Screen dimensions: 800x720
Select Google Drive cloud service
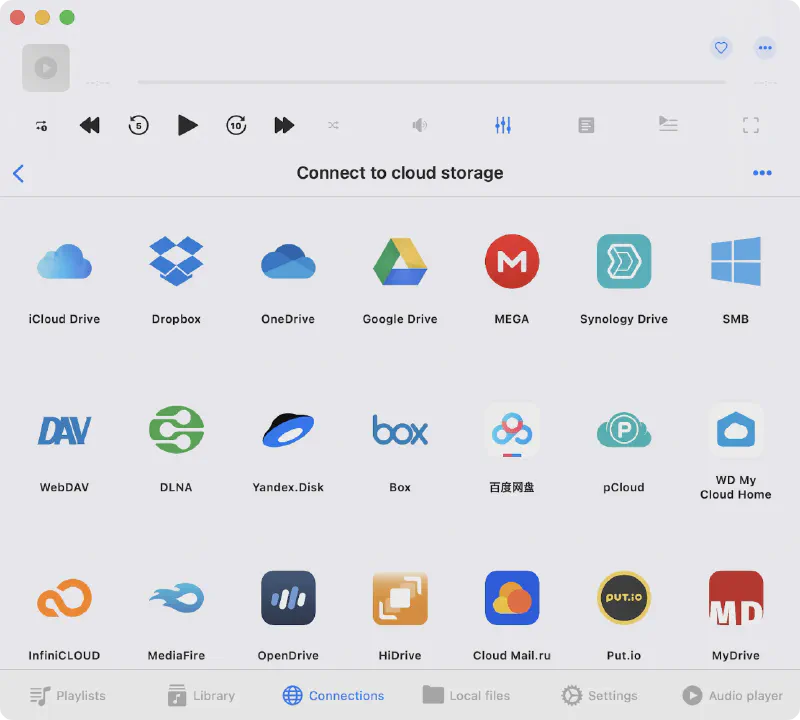pos(400,262)
